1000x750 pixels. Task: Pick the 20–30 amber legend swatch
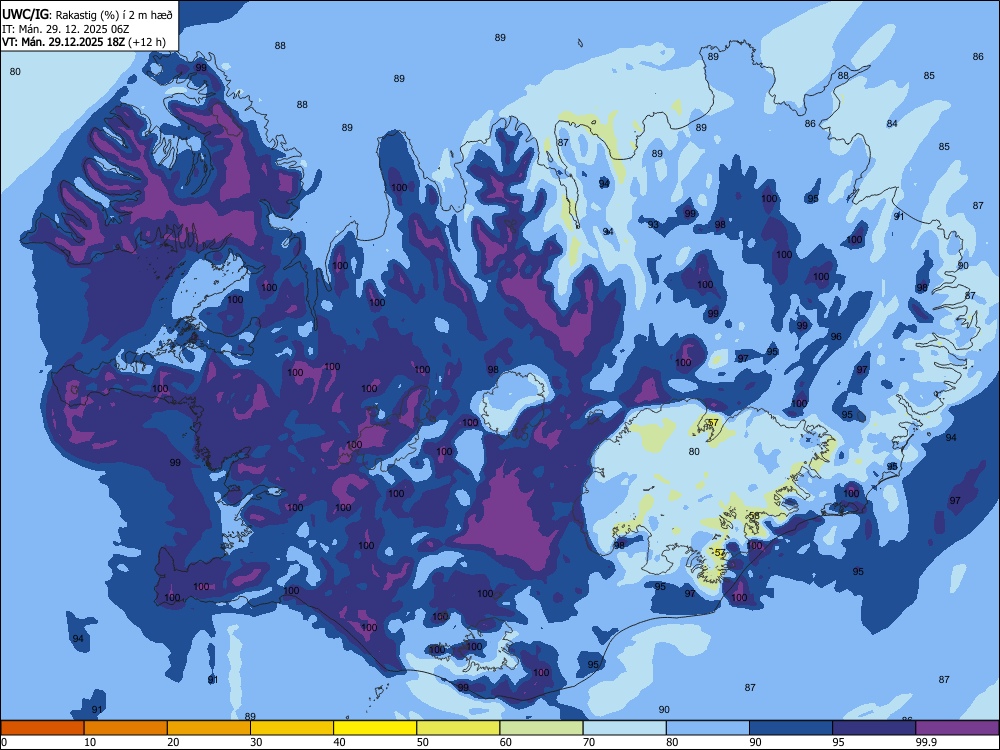pyautogui.click(x=209, y=728)
